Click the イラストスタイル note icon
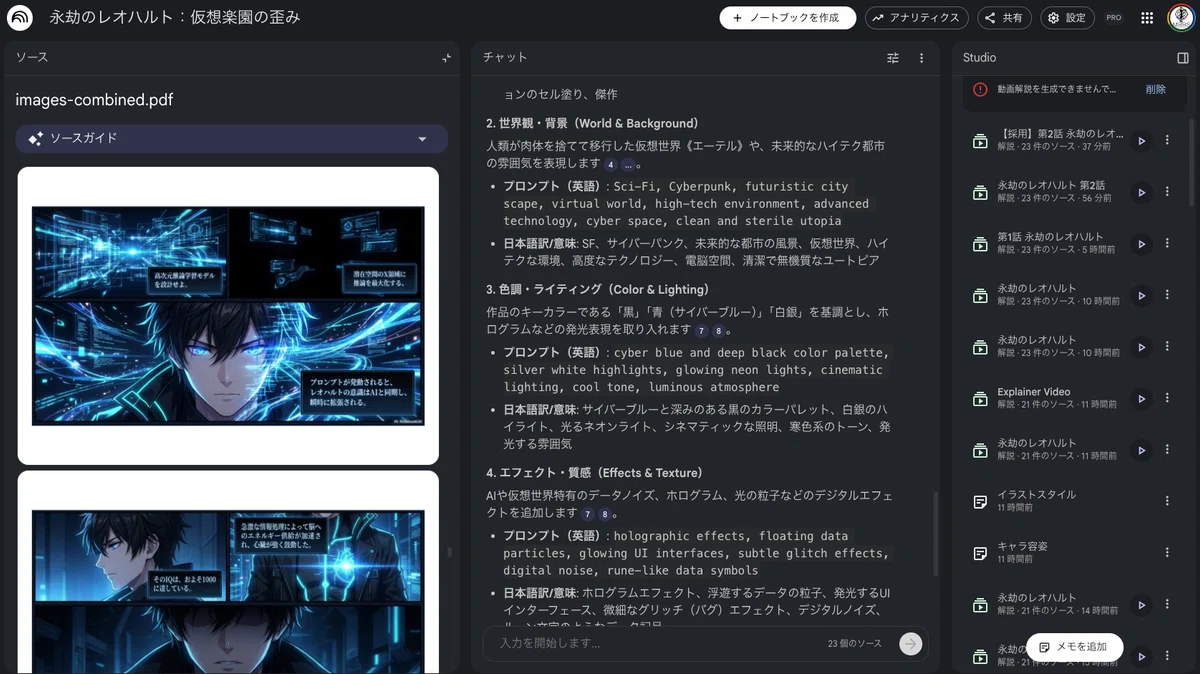The width and height of the screenshot is (1200, 674). pyautogui.click(x=980, y=502)
